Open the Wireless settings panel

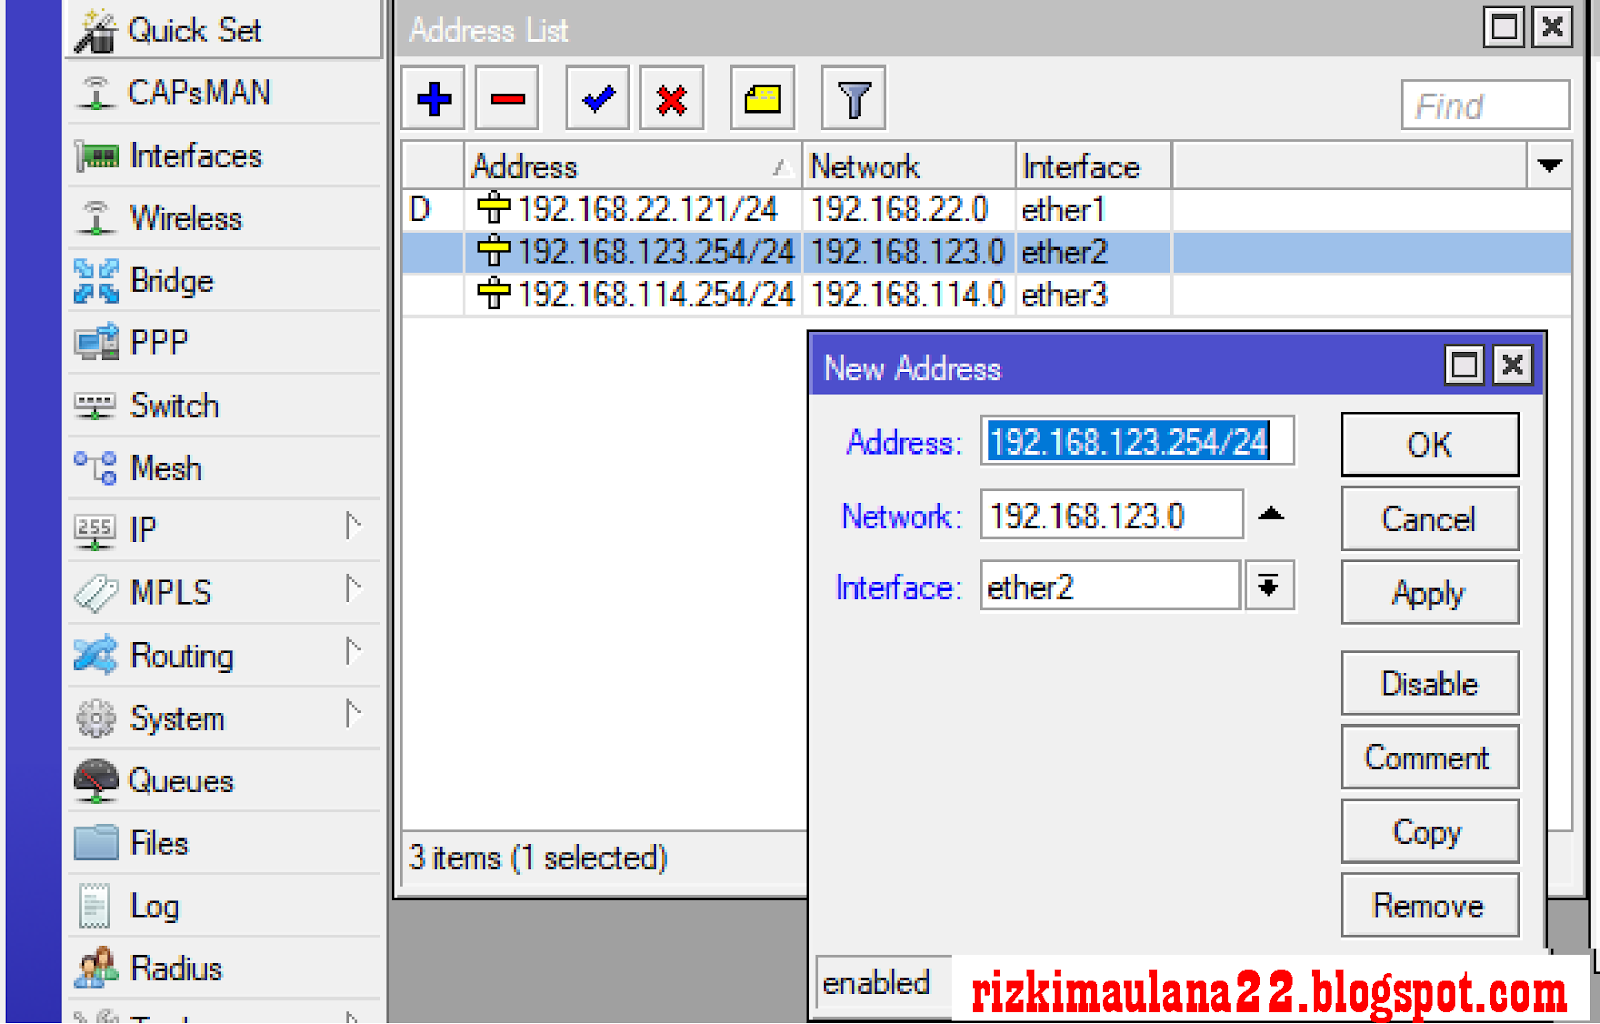pyautogui.click(x=186, y=218)
